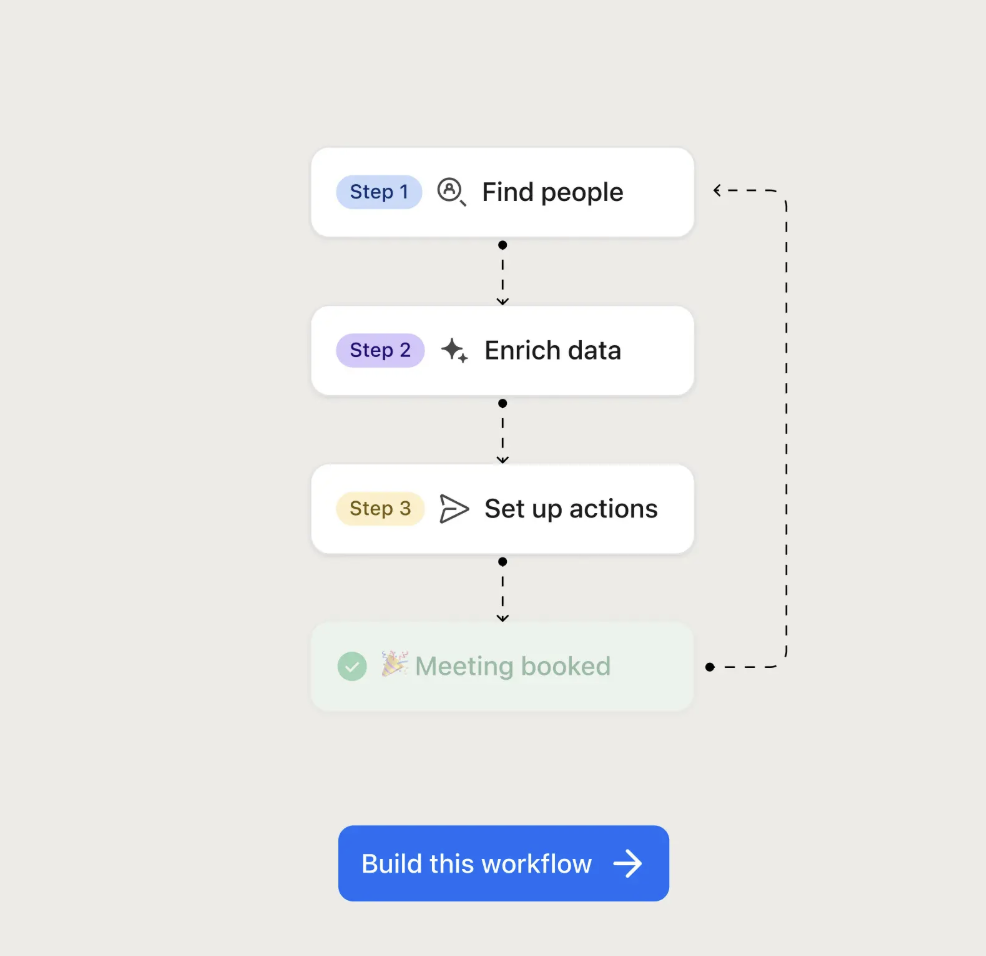986x956 pixels.
Task: Click the Set up actions send icon
Action: click(454, 509)
